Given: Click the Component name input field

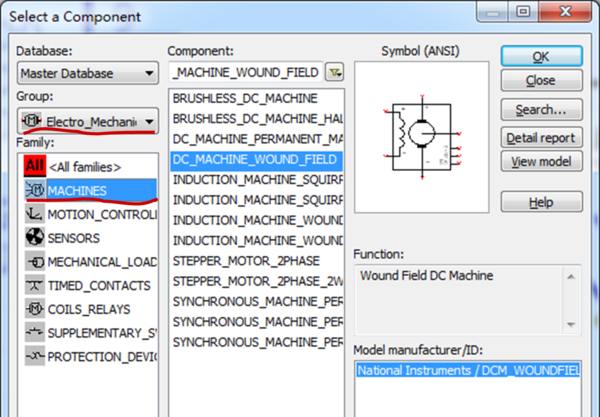Looking at the screenshot, I should coord(245,72).
